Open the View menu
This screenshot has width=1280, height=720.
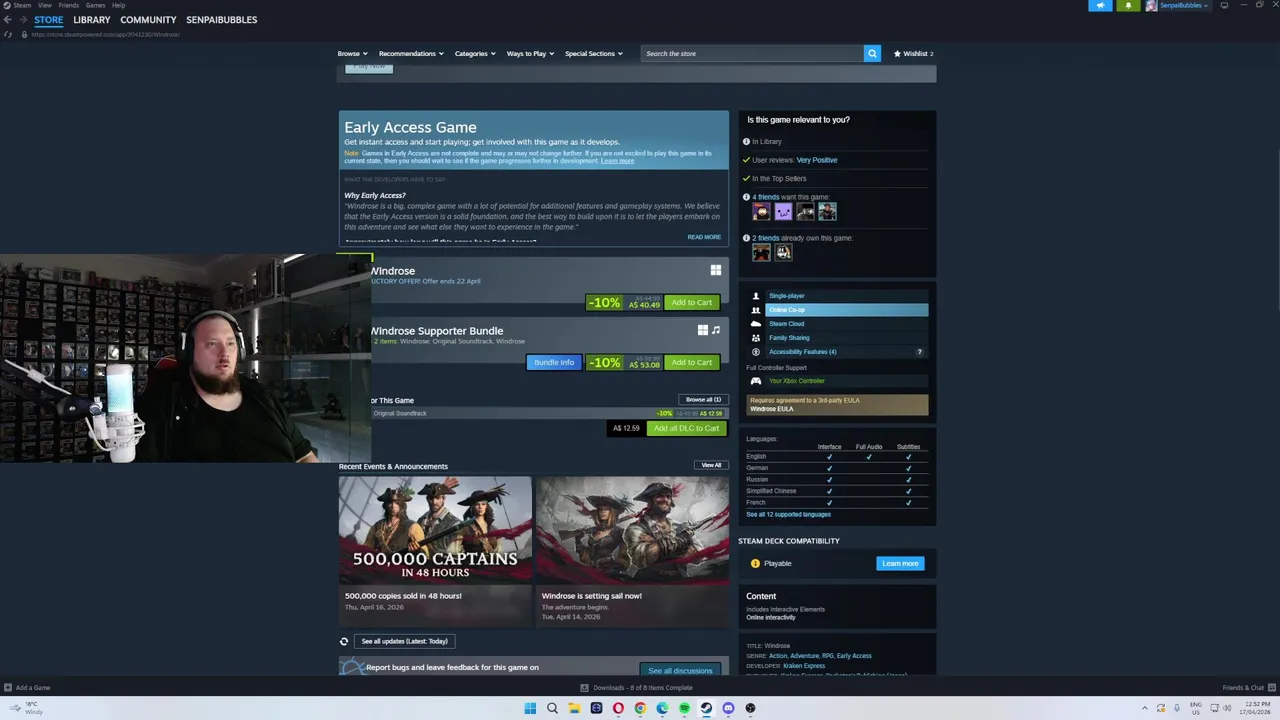(45, 5)
